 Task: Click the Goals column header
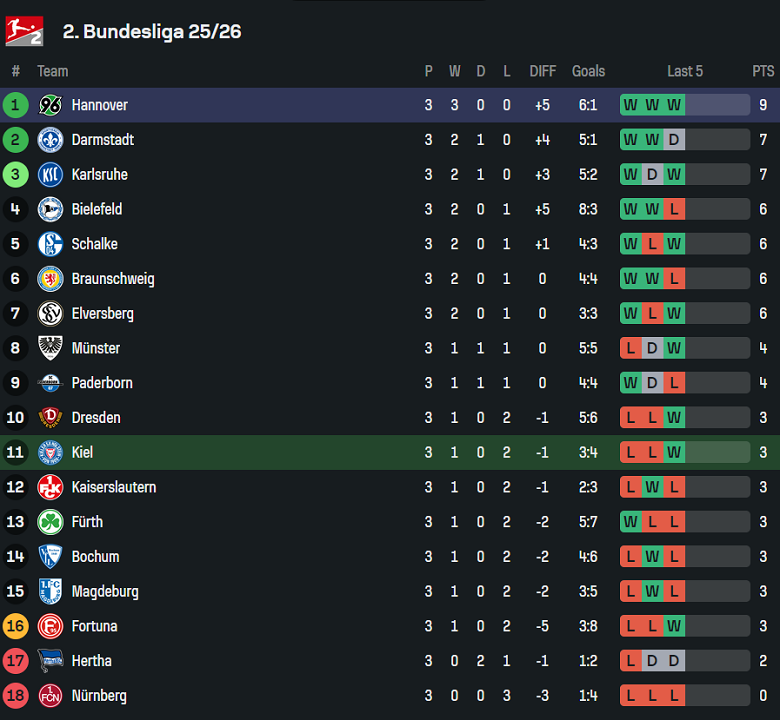588,71
